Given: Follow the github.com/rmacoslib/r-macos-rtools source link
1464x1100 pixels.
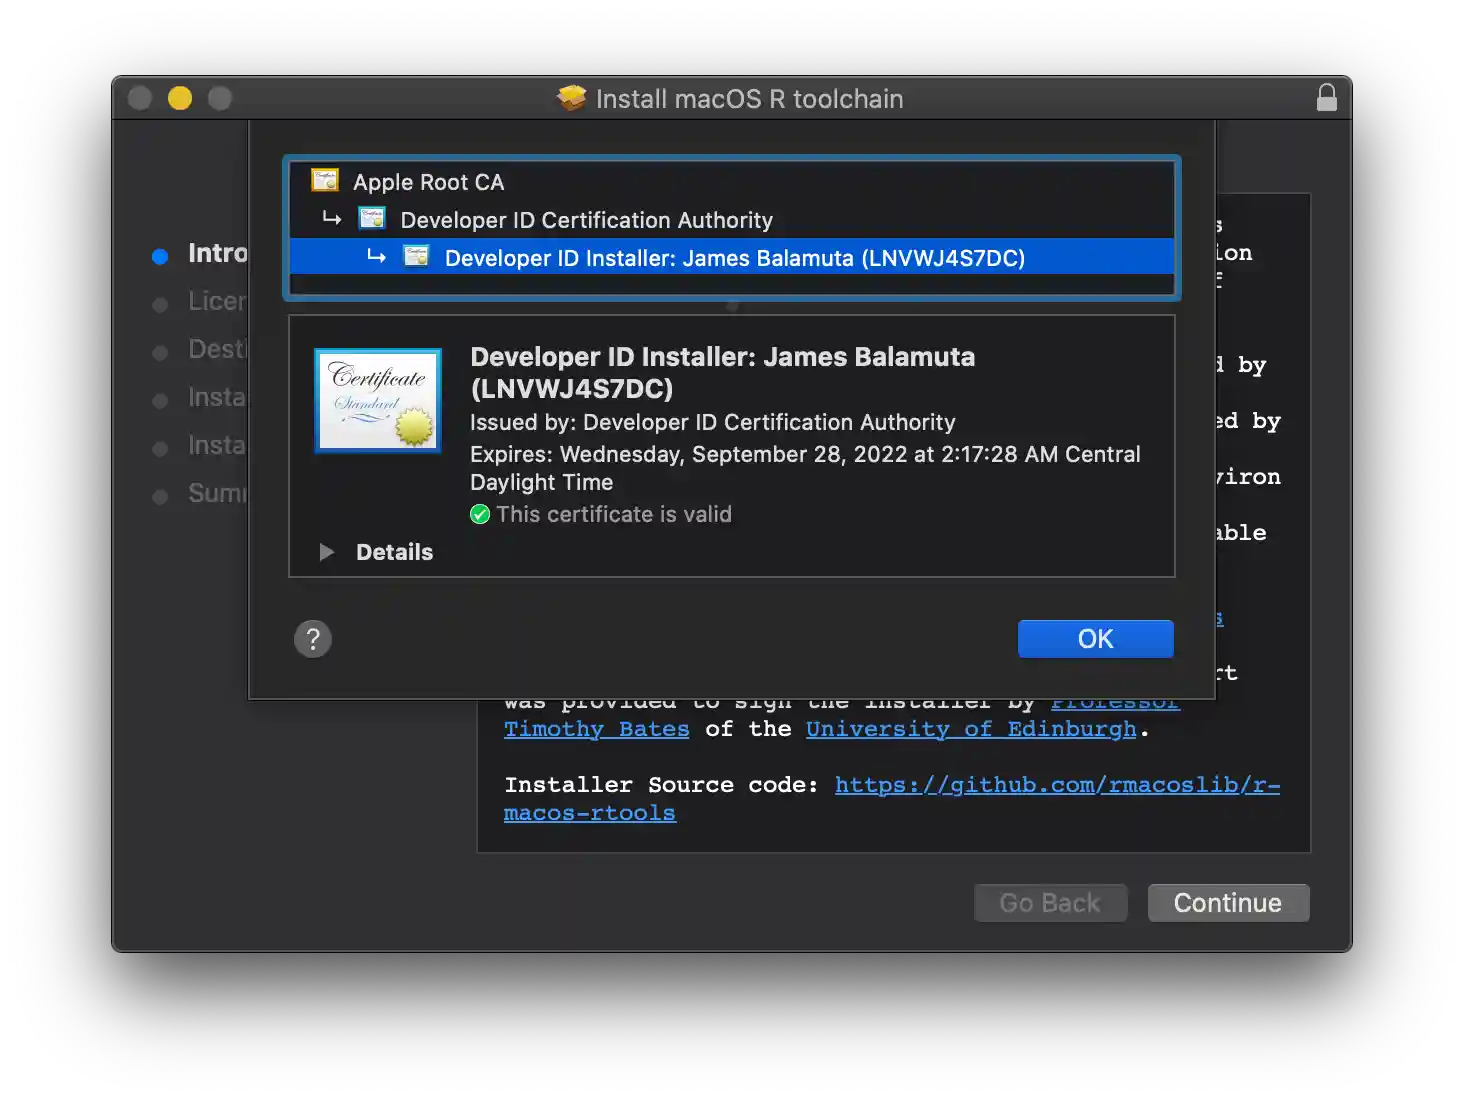Looking at the screenshot, I should coord(1055,785).
